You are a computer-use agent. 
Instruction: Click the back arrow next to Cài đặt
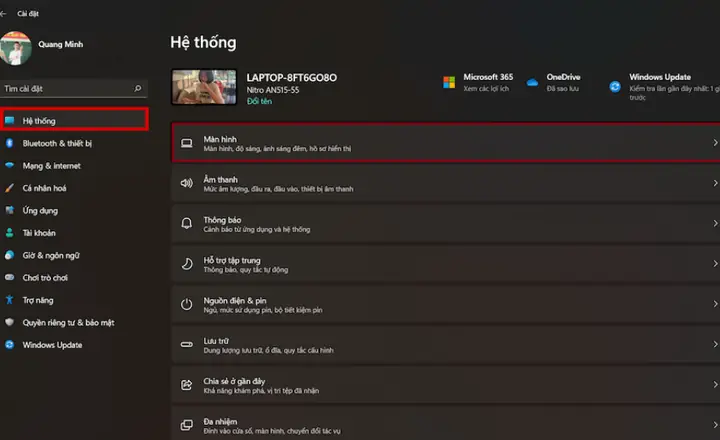pyautogui.click(x=3, y=14)
